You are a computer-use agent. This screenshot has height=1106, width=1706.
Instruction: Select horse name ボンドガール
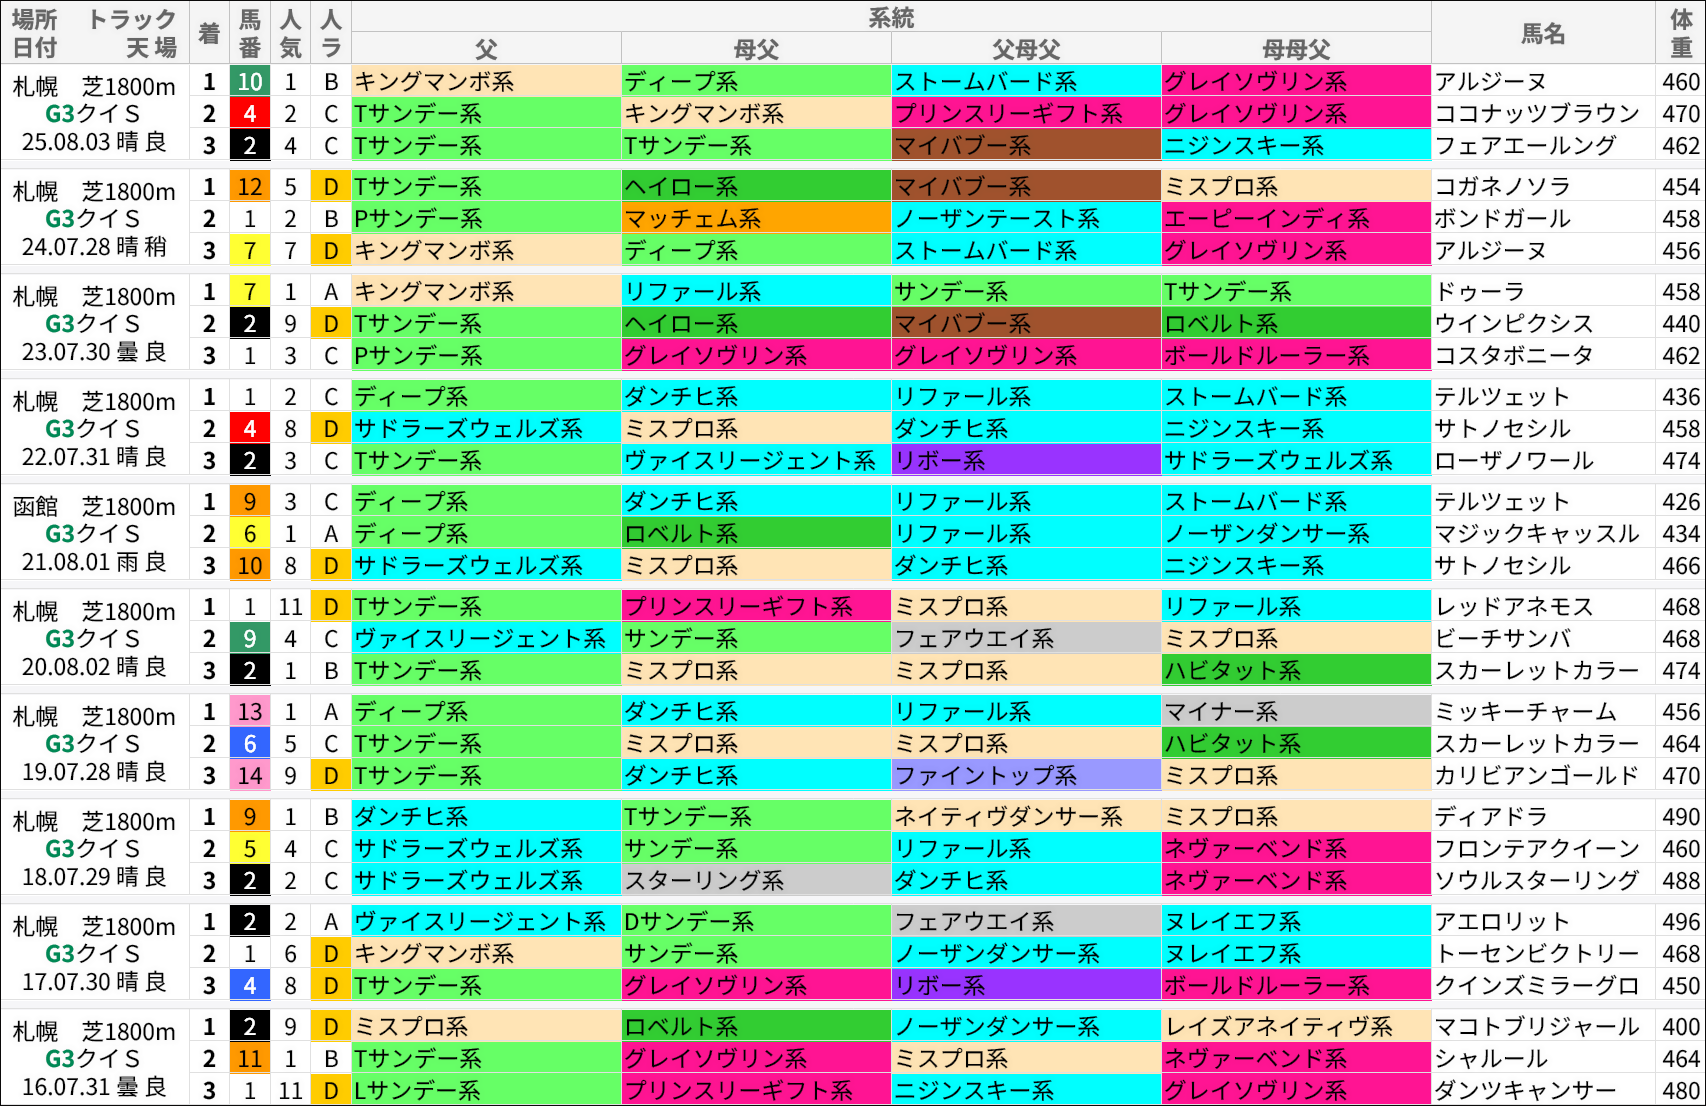tap(1503, 219)
